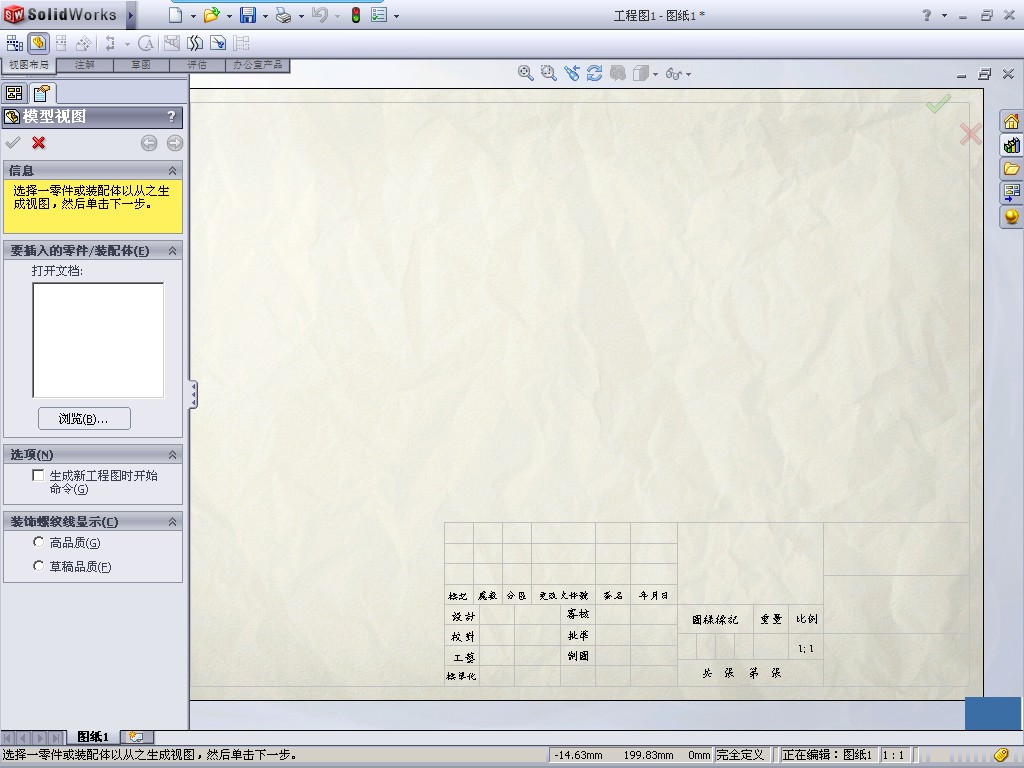
Task: Open the Options dropdown arrow
Action: (x=396, y=16)
